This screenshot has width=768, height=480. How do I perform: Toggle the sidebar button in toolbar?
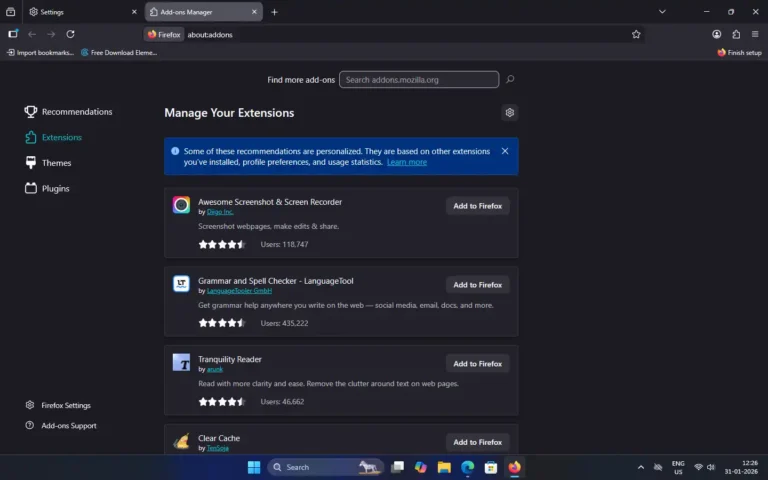tap(13, 34)
